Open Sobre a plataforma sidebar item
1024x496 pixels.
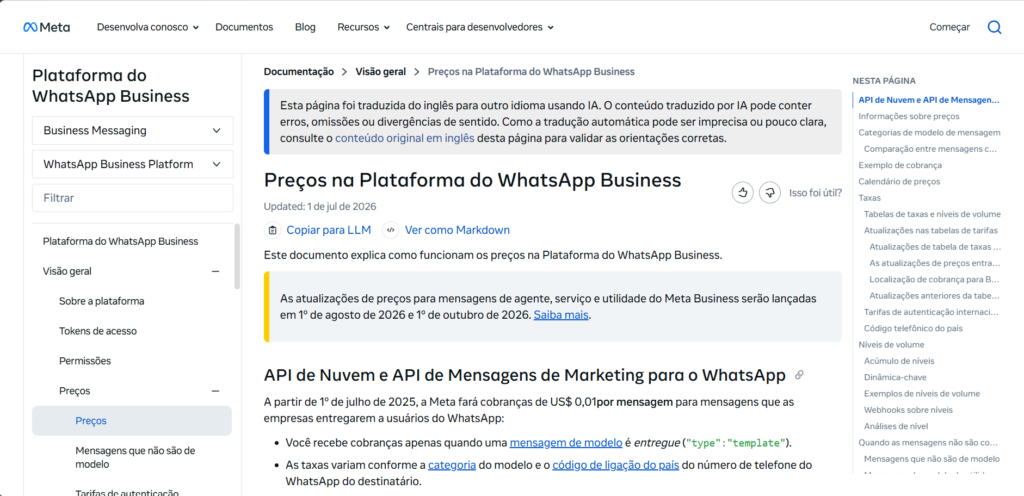click(x=101, y=301)
